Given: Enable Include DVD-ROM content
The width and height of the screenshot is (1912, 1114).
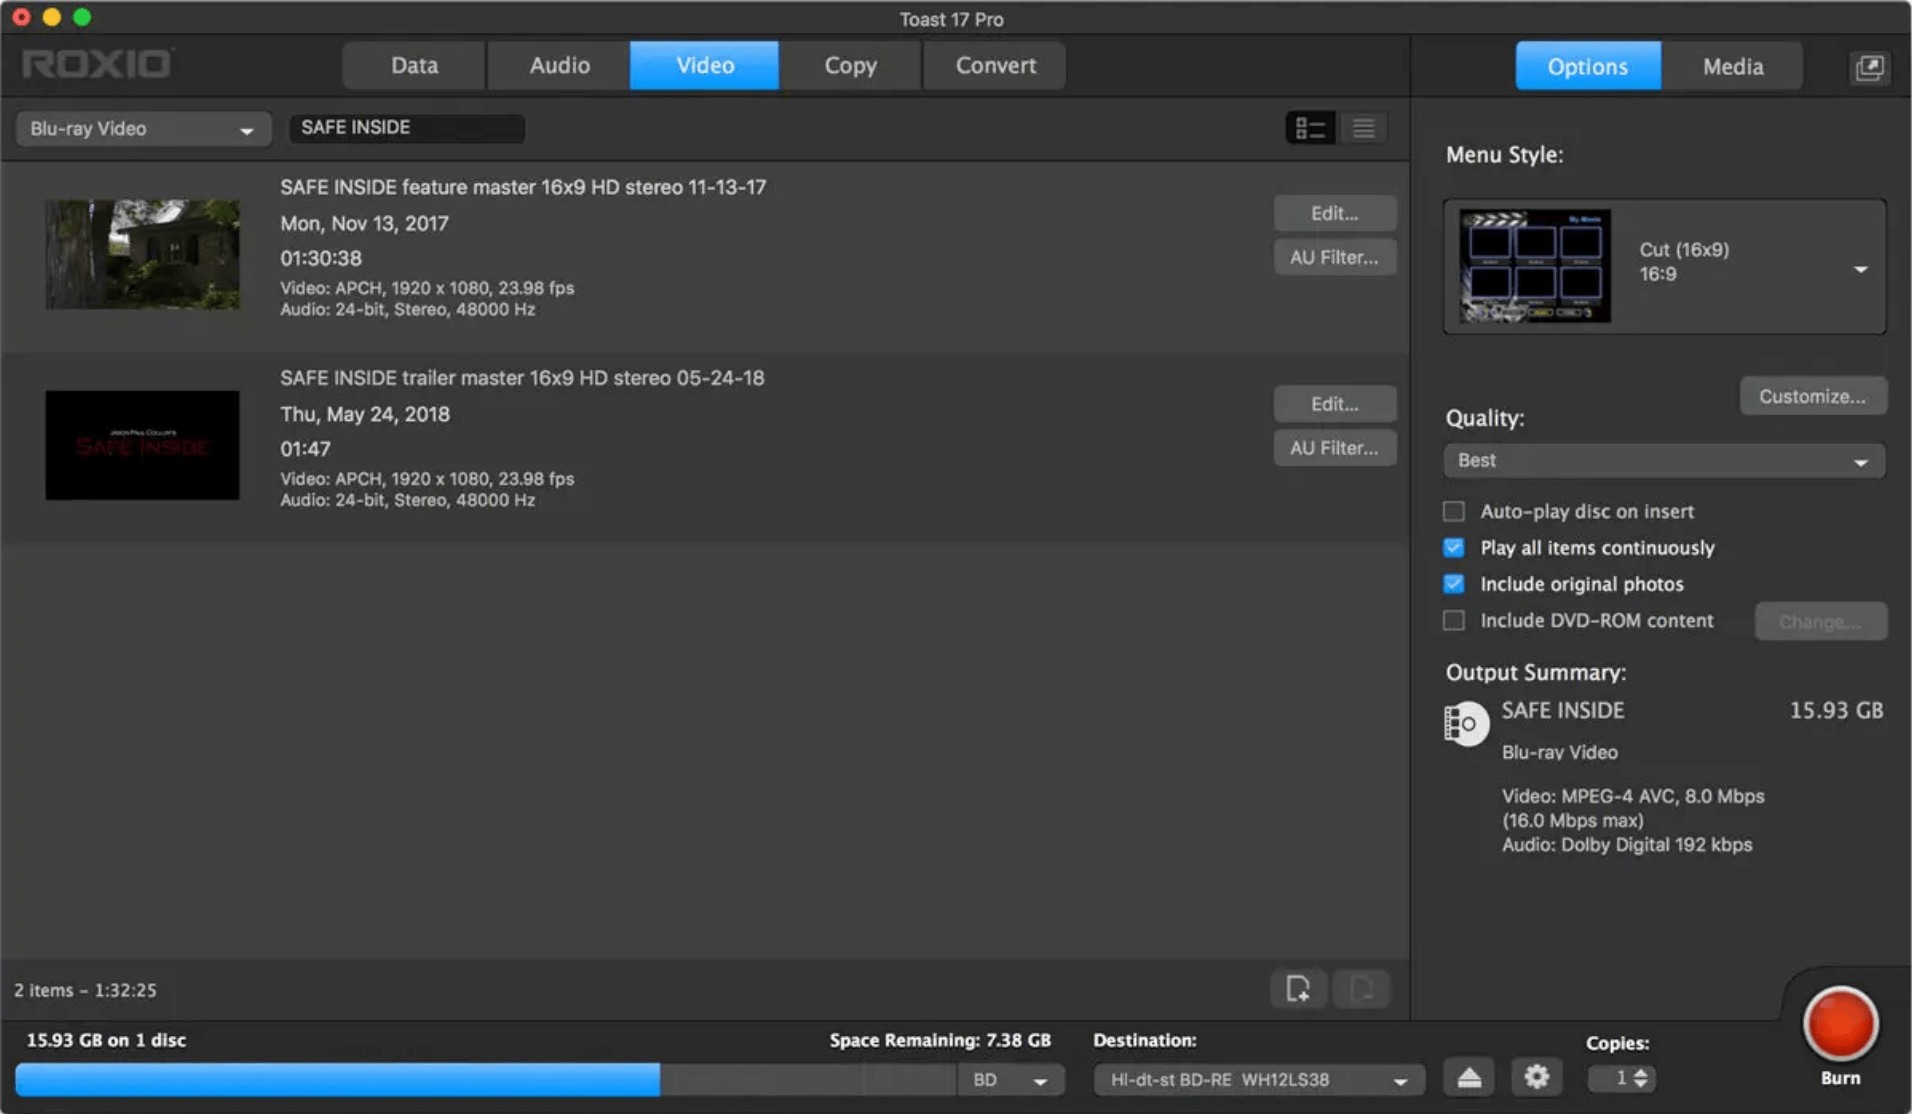Looking at the screenshot, I should pyautogui.click(x=1453, y=620).
